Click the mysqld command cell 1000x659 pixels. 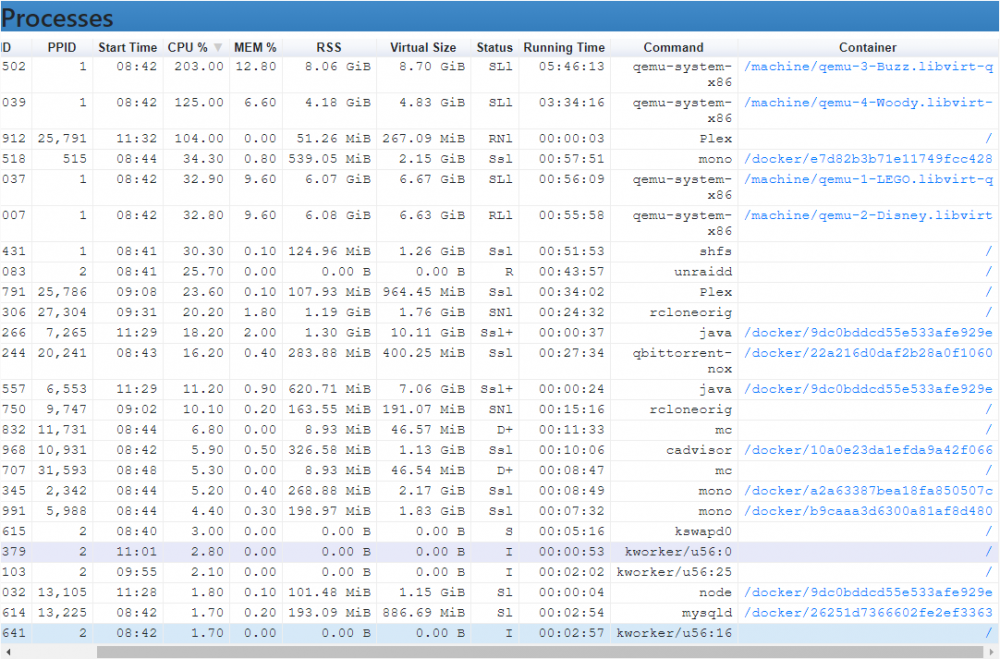coord(674,612)
